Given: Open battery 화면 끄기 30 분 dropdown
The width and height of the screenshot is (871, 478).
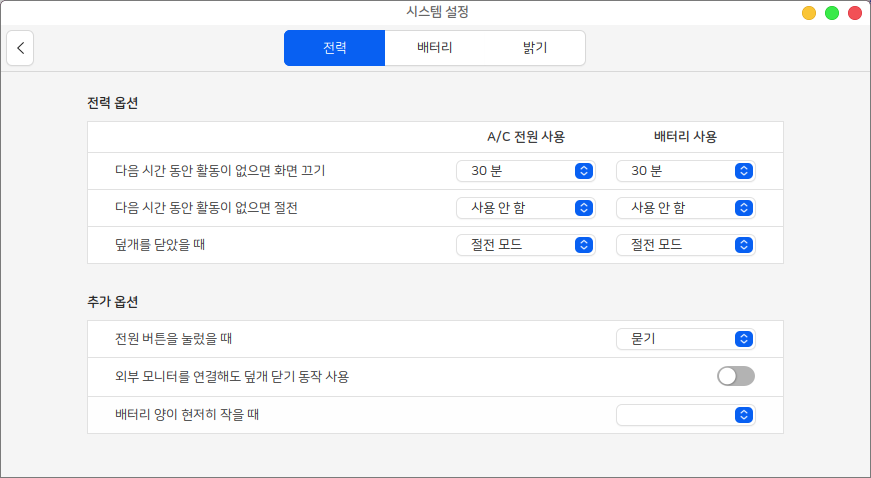Looking at the screenshot, I should tap(685, 171).
